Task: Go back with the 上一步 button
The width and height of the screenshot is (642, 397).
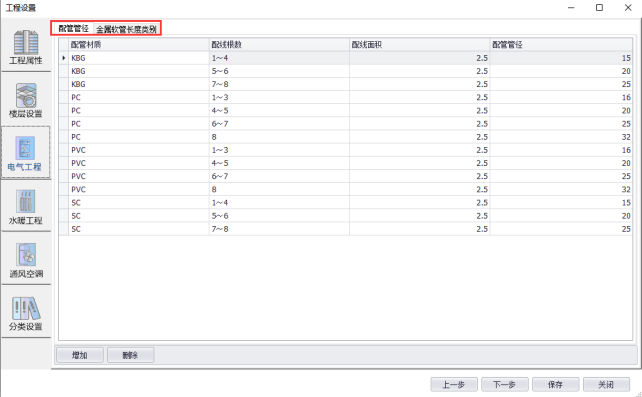Action: [x=454, y=384]
